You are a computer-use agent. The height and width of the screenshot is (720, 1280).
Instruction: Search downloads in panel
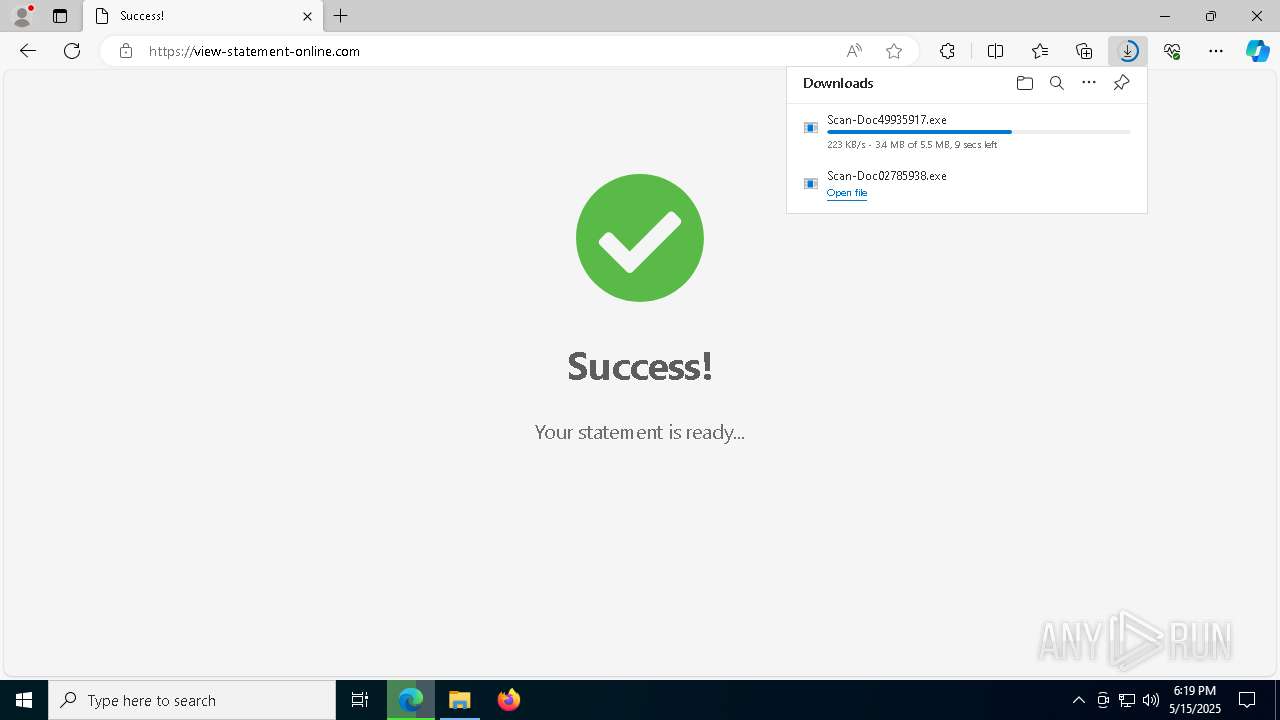1056,83
